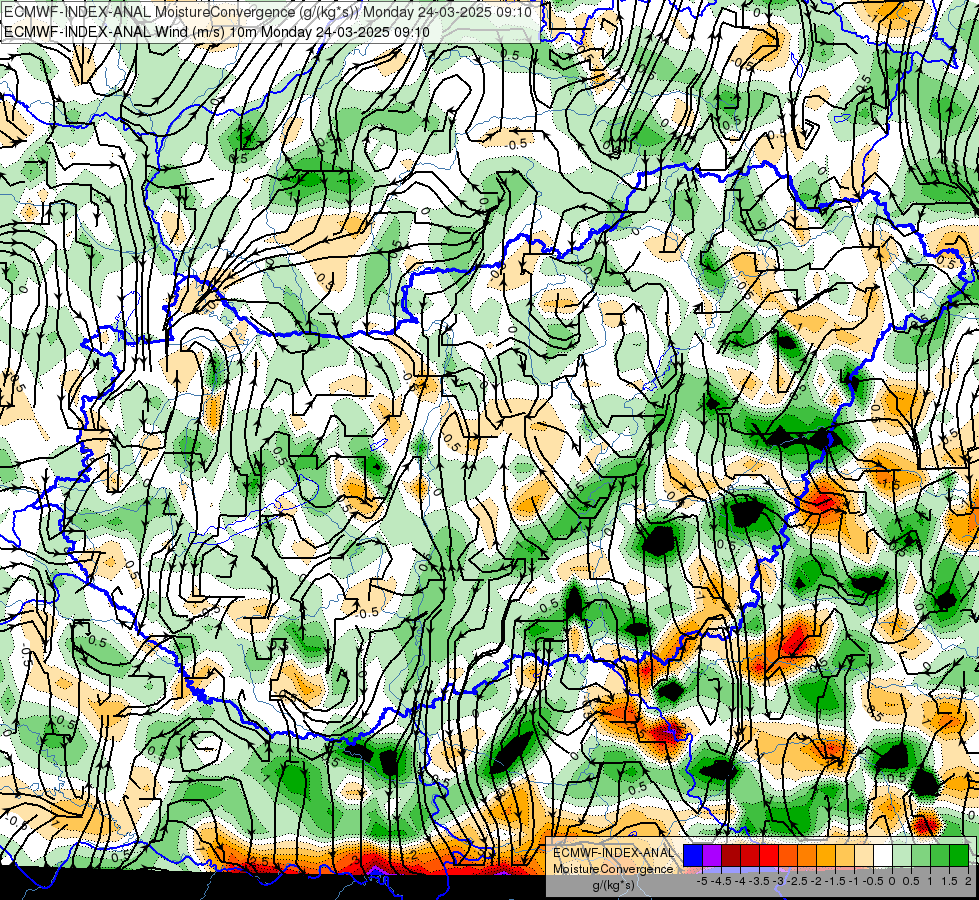979x900 pixels.
Task: Click pale peach legend swatch for -1 to -0.5
Action: click(x=864, y=855)
